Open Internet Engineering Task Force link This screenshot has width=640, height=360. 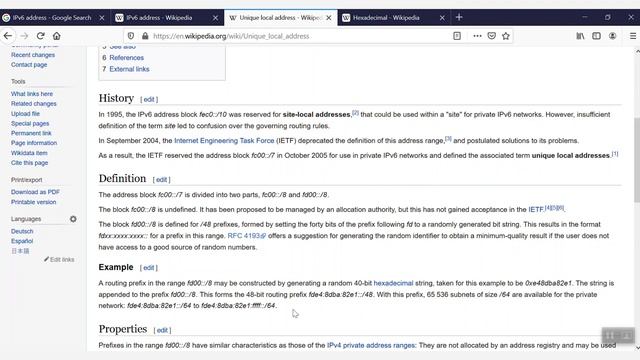[224, 140]
